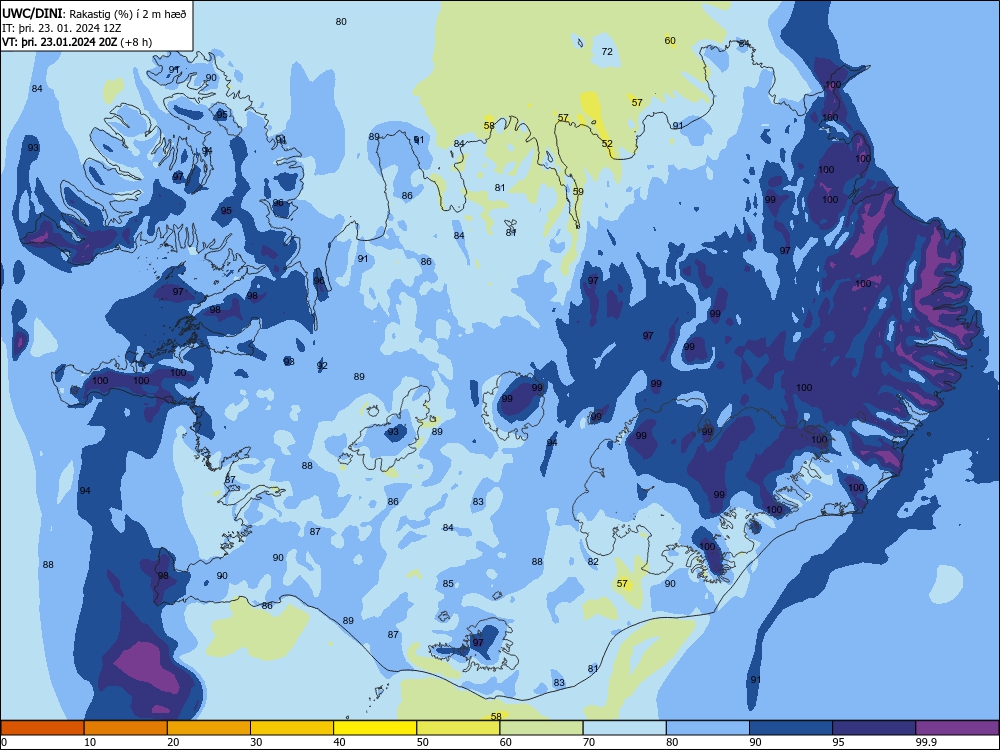Select the map value '82' in the south
Screen dimensions: 1000x750
tap(593, 562)
